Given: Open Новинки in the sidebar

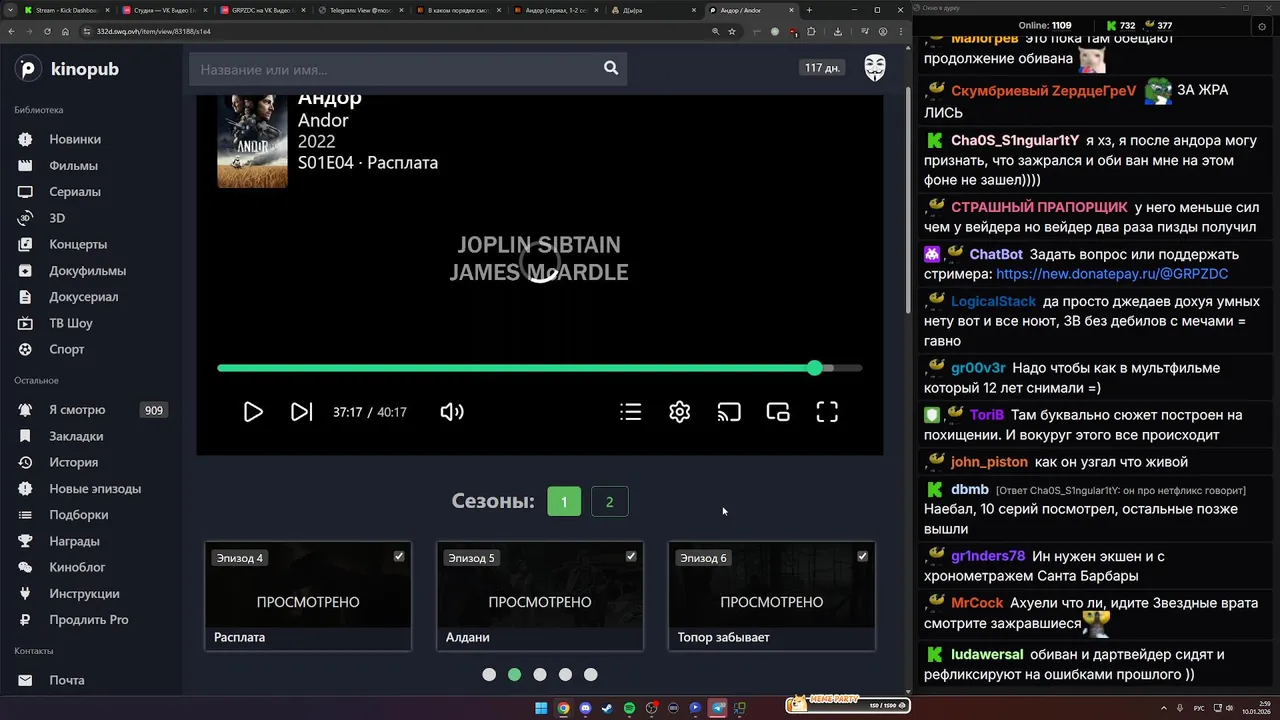Looking at the screenshot, I should pyautogui.click(x=75, y=139).
